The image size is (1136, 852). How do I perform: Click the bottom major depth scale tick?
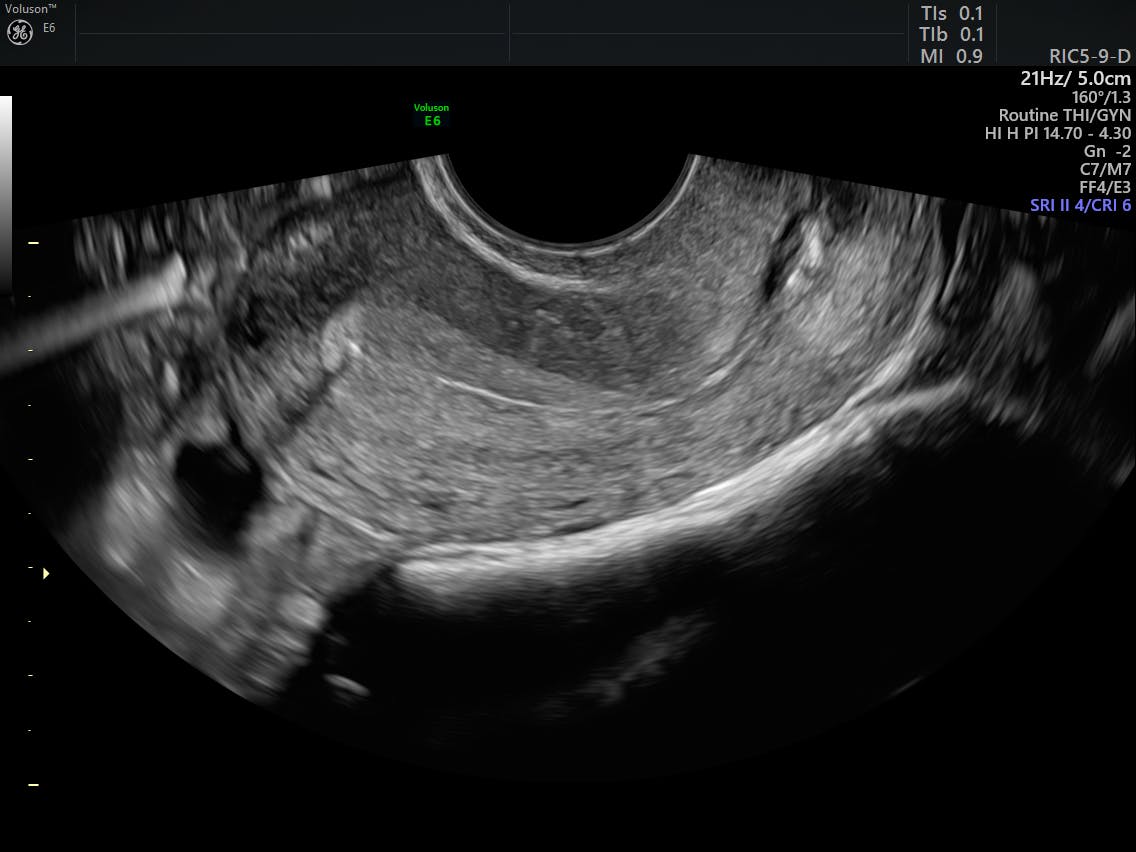click(33, 785)
